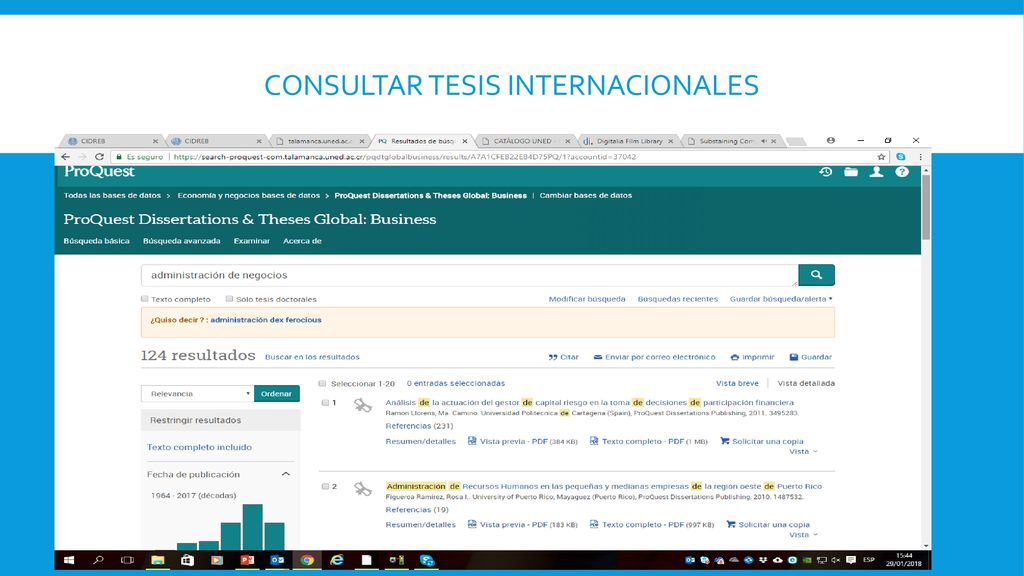Screen dimensions: 1024x576
Task: Tick the Texto completo checkbox
Action: [145, 299]
